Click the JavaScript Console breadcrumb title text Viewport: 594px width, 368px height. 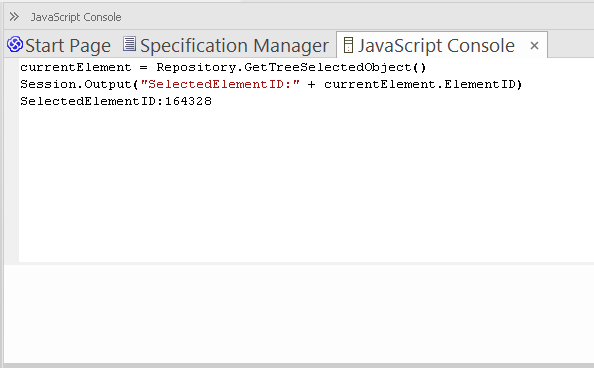coord(76,17)
